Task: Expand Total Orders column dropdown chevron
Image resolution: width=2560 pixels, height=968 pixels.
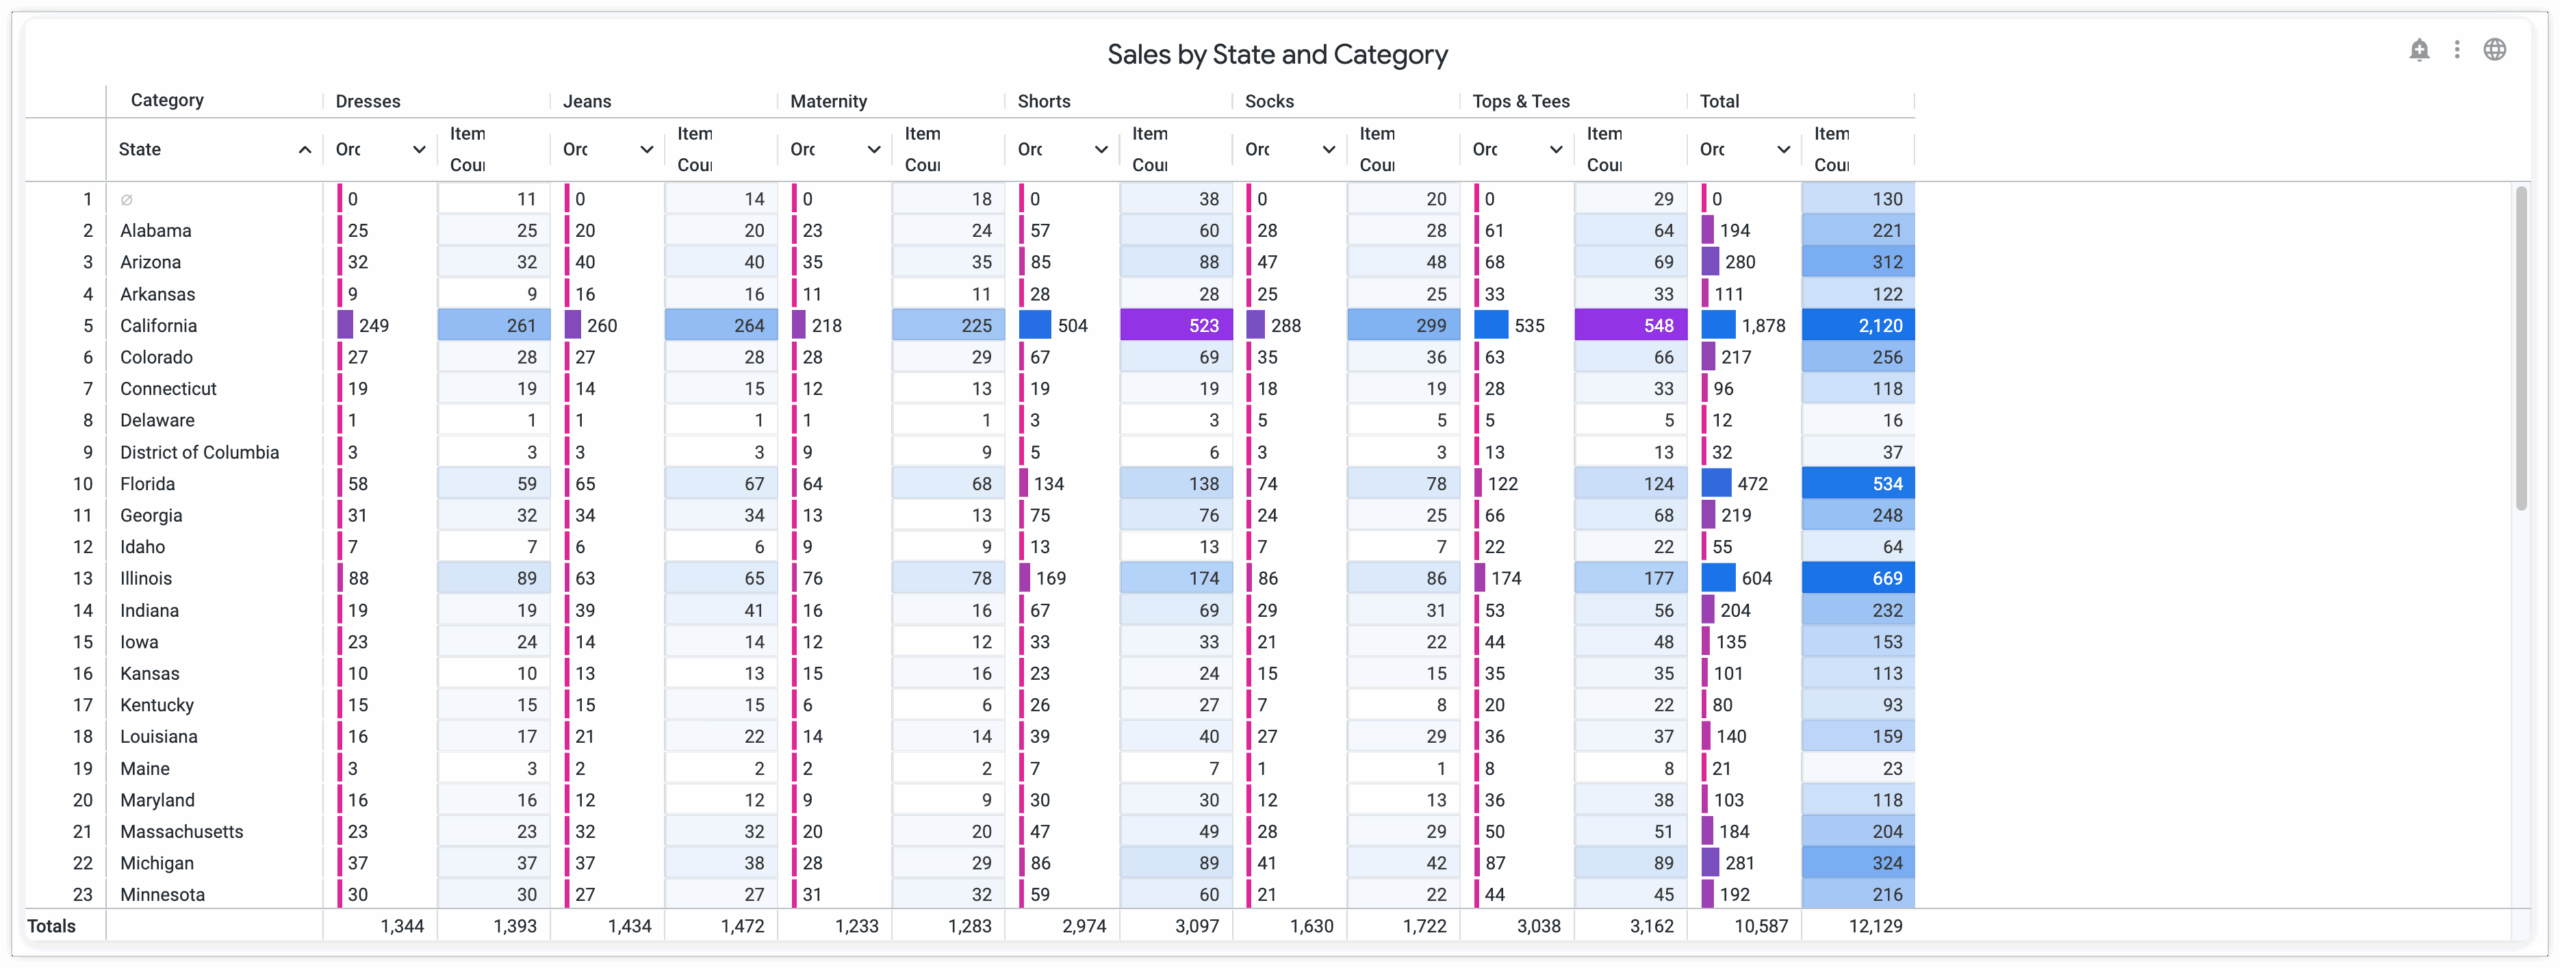Action: click(x=1783, y=150)
